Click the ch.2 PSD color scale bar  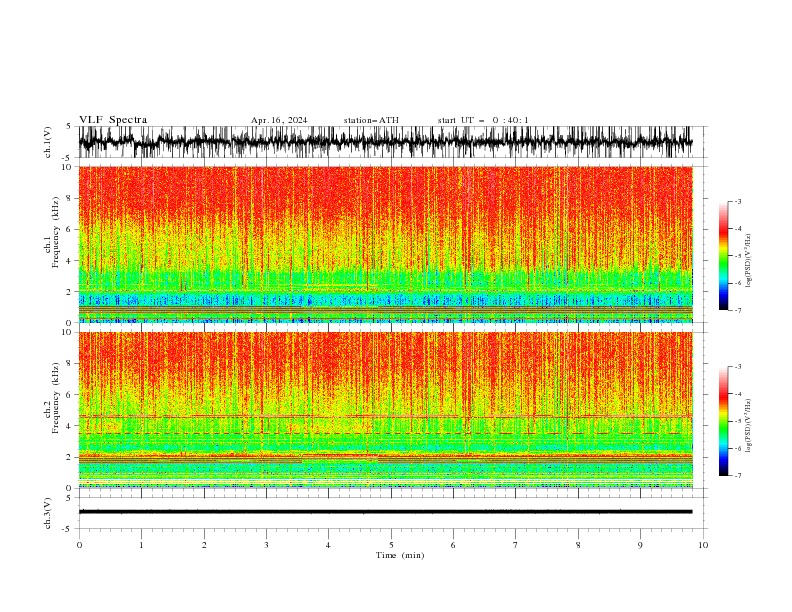[723, 421]
